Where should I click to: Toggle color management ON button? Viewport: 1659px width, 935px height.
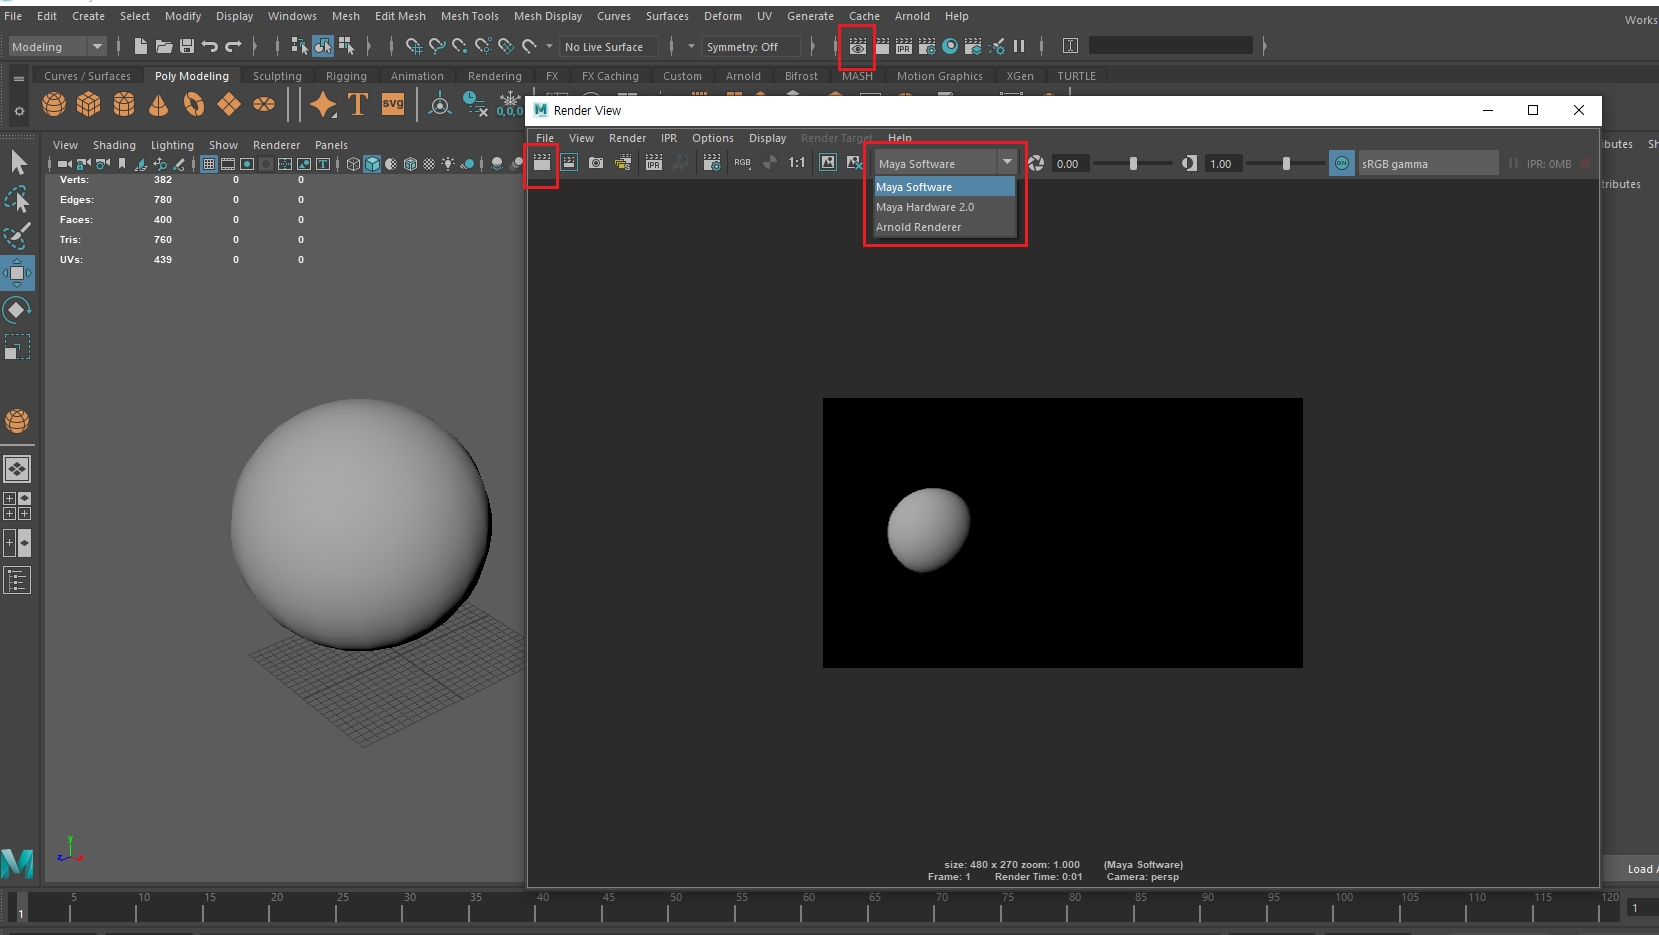click(1342, 163)
